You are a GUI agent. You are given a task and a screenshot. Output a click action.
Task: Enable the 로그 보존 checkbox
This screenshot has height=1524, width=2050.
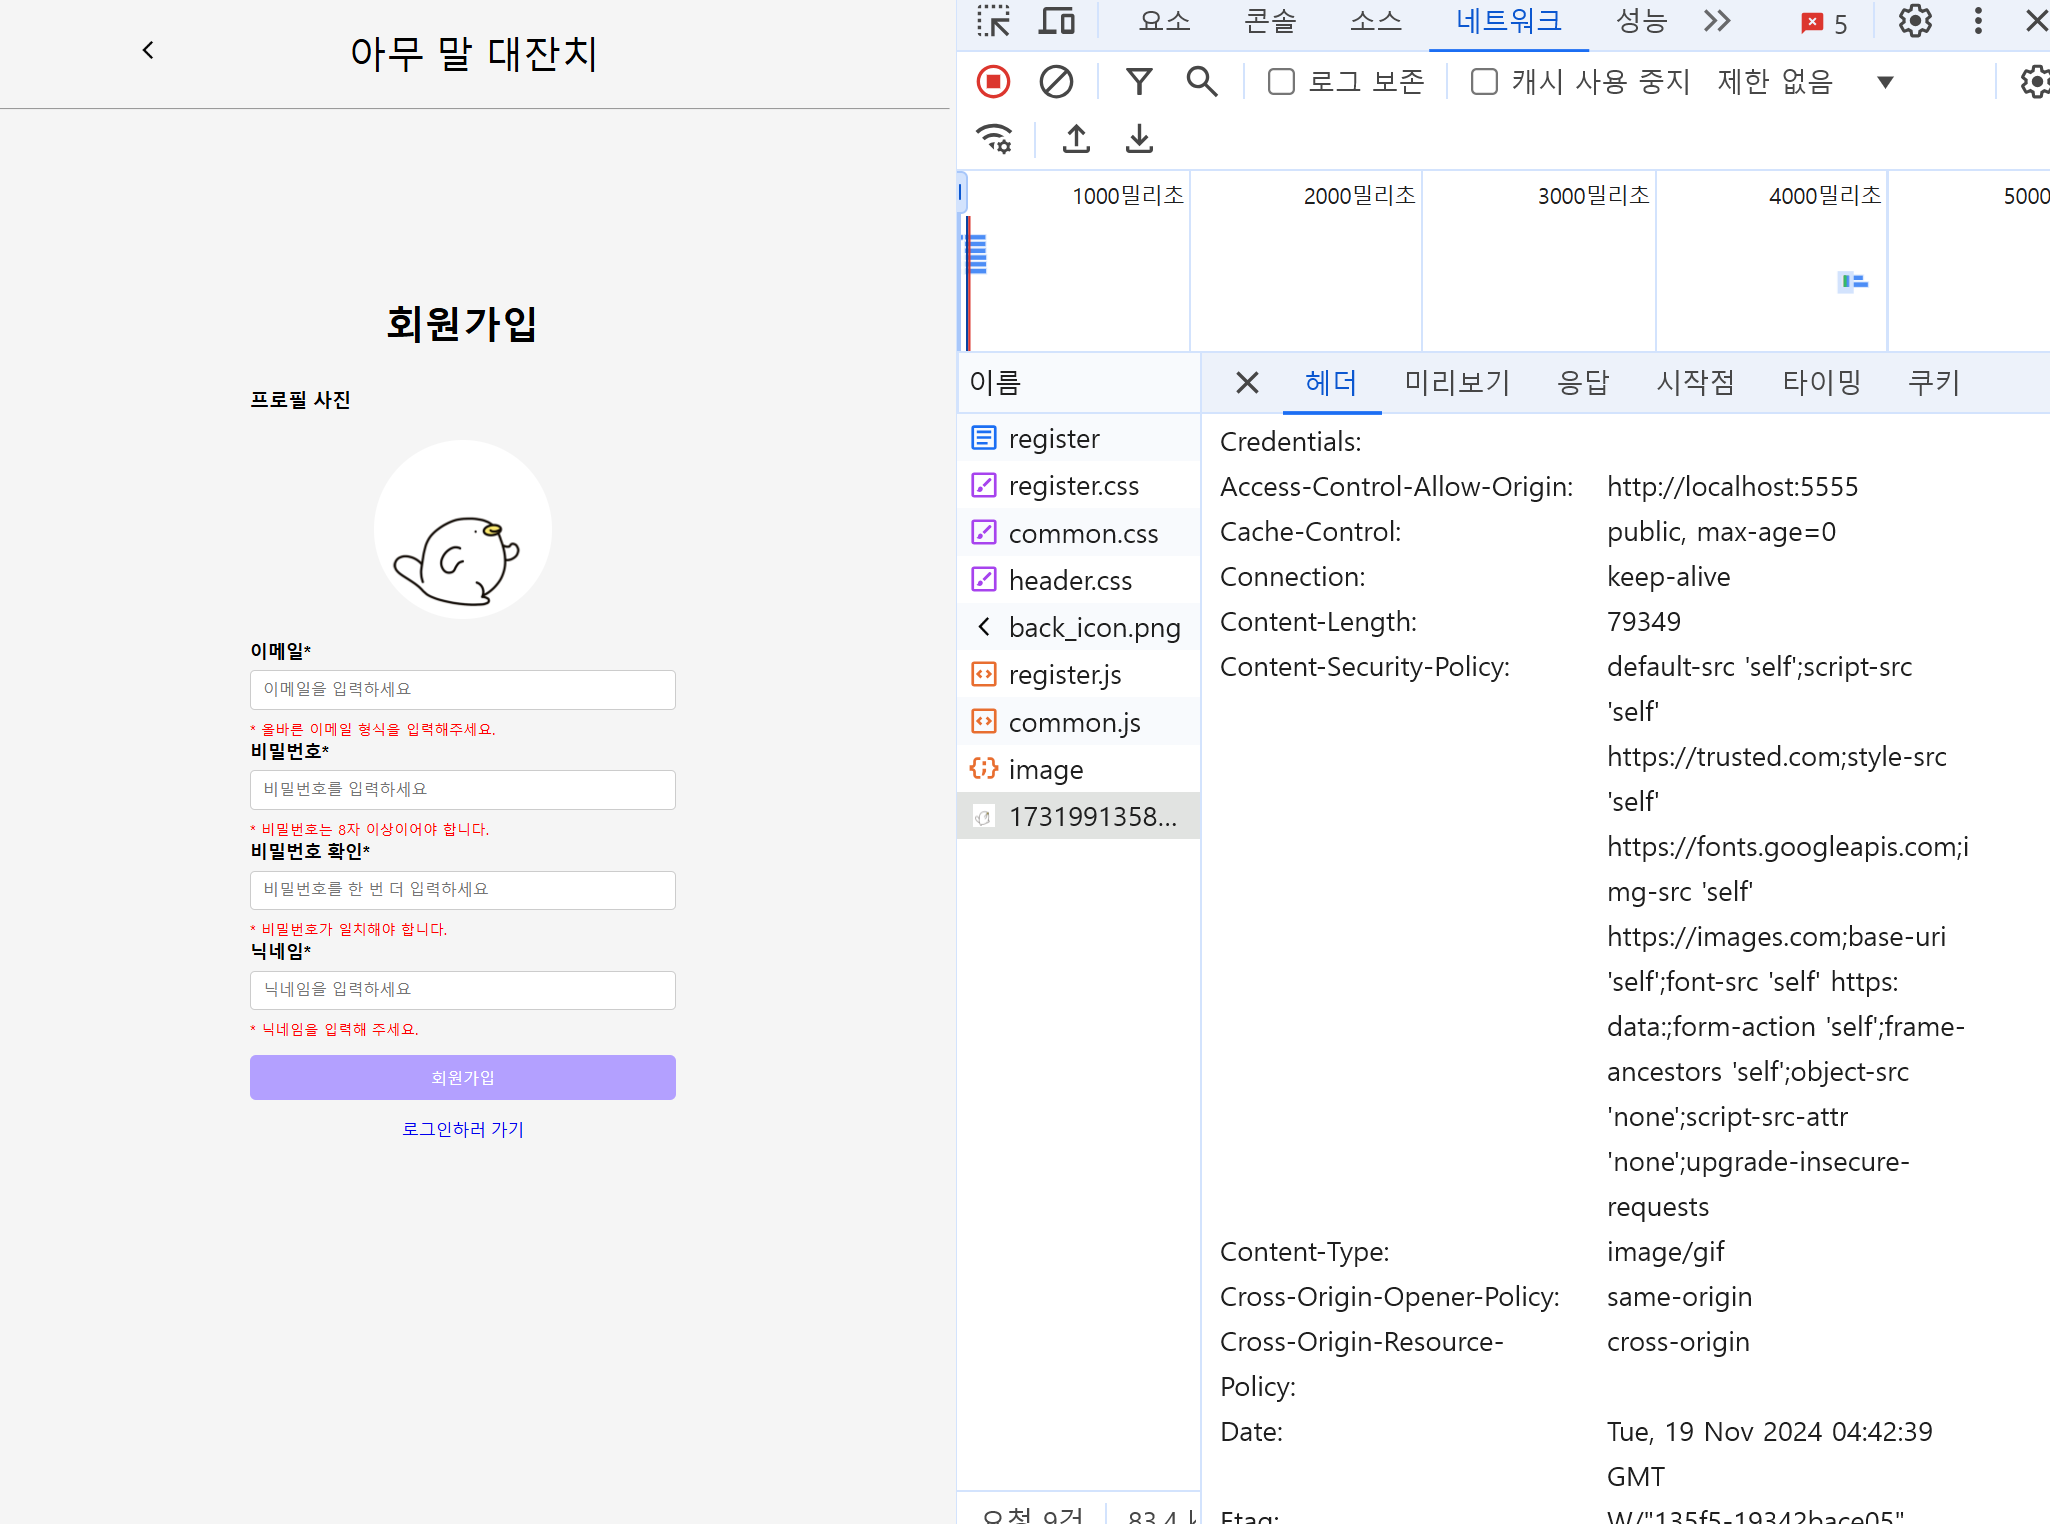pos(1281,82)
